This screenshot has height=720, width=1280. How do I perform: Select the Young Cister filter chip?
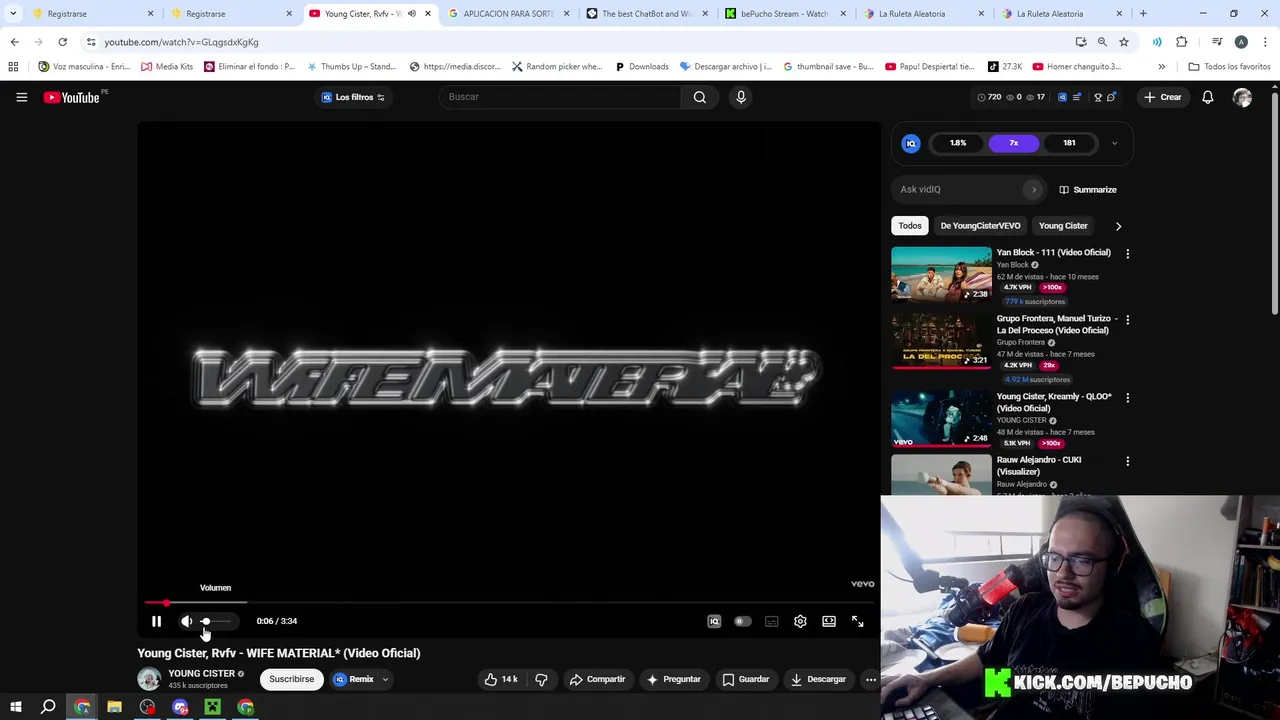(x=1063, y=226)
